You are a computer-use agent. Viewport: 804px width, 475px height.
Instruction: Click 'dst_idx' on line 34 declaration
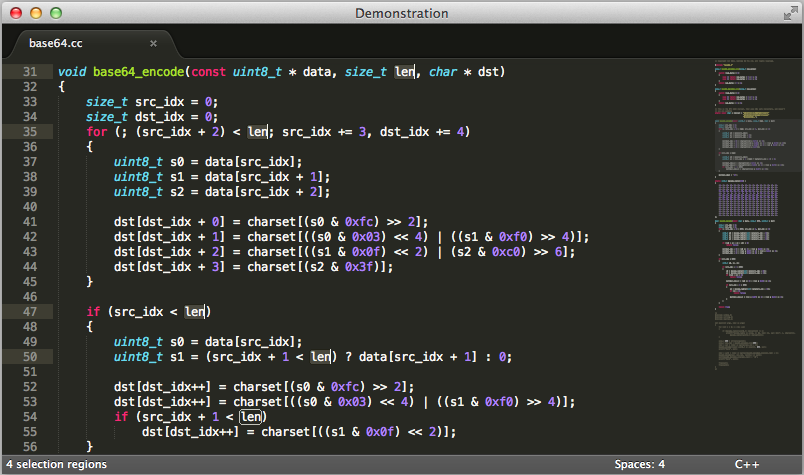(x=159, y=117)
